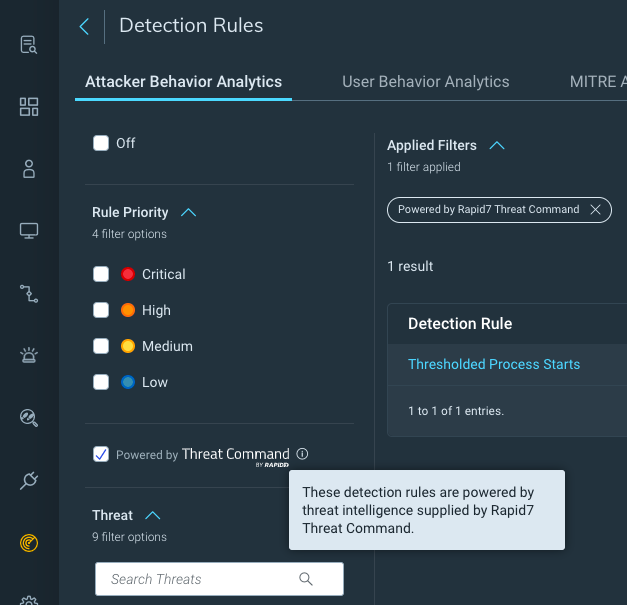Check the Critical priority checkbox

click(101, 274)
